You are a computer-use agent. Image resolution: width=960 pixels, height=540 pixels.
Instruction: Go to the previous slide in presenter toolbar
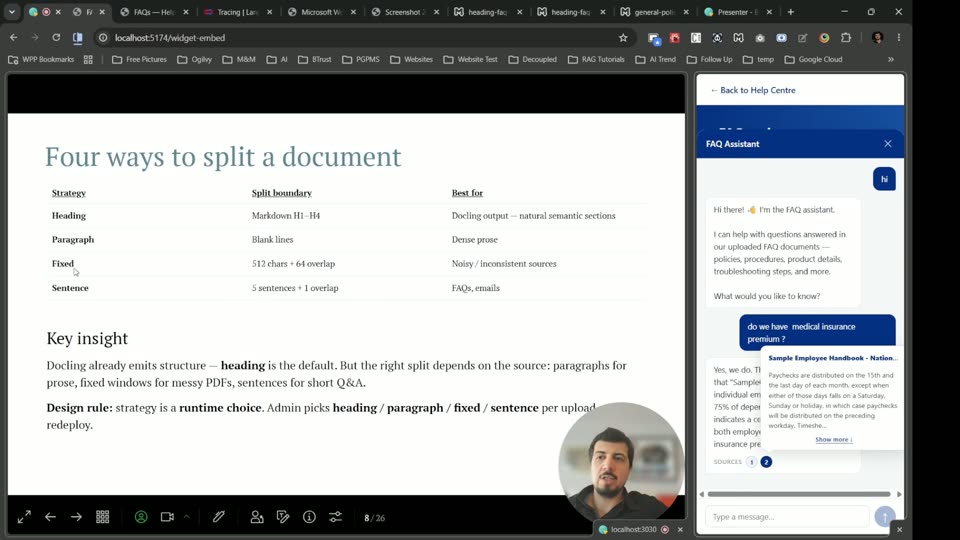(x=50, y=517)
